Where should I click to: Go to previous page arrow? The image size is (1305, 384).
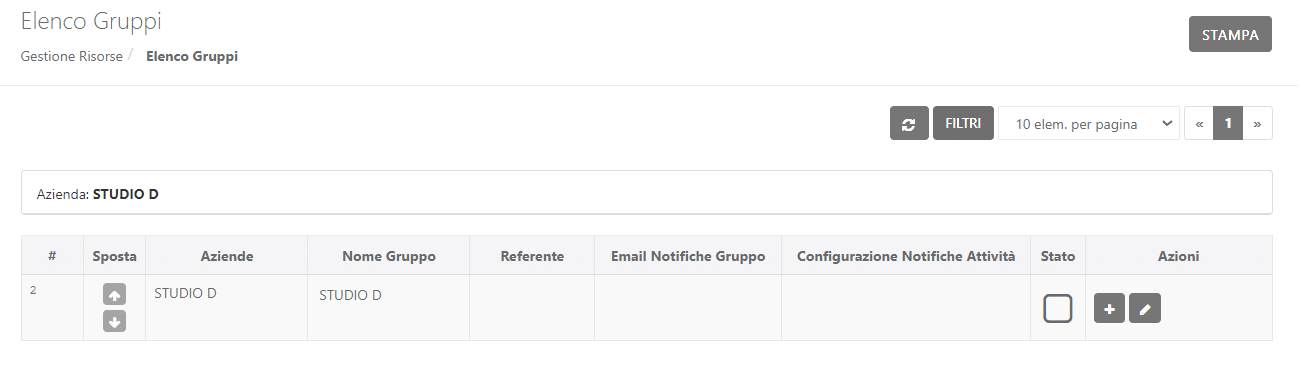pyautogui.click(x=1199, y=124)
